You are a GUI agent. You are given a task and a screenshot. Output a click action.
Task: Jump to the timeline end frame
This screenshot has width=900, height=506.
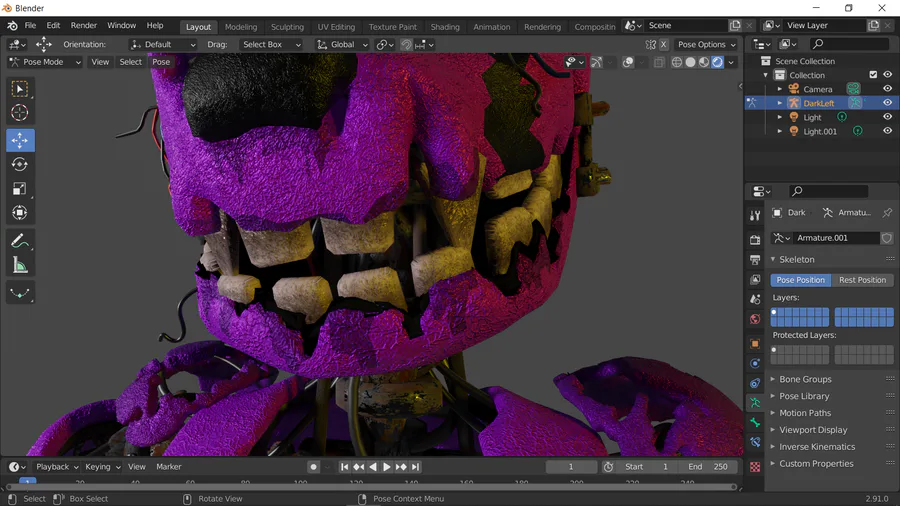tap(416, 467)
